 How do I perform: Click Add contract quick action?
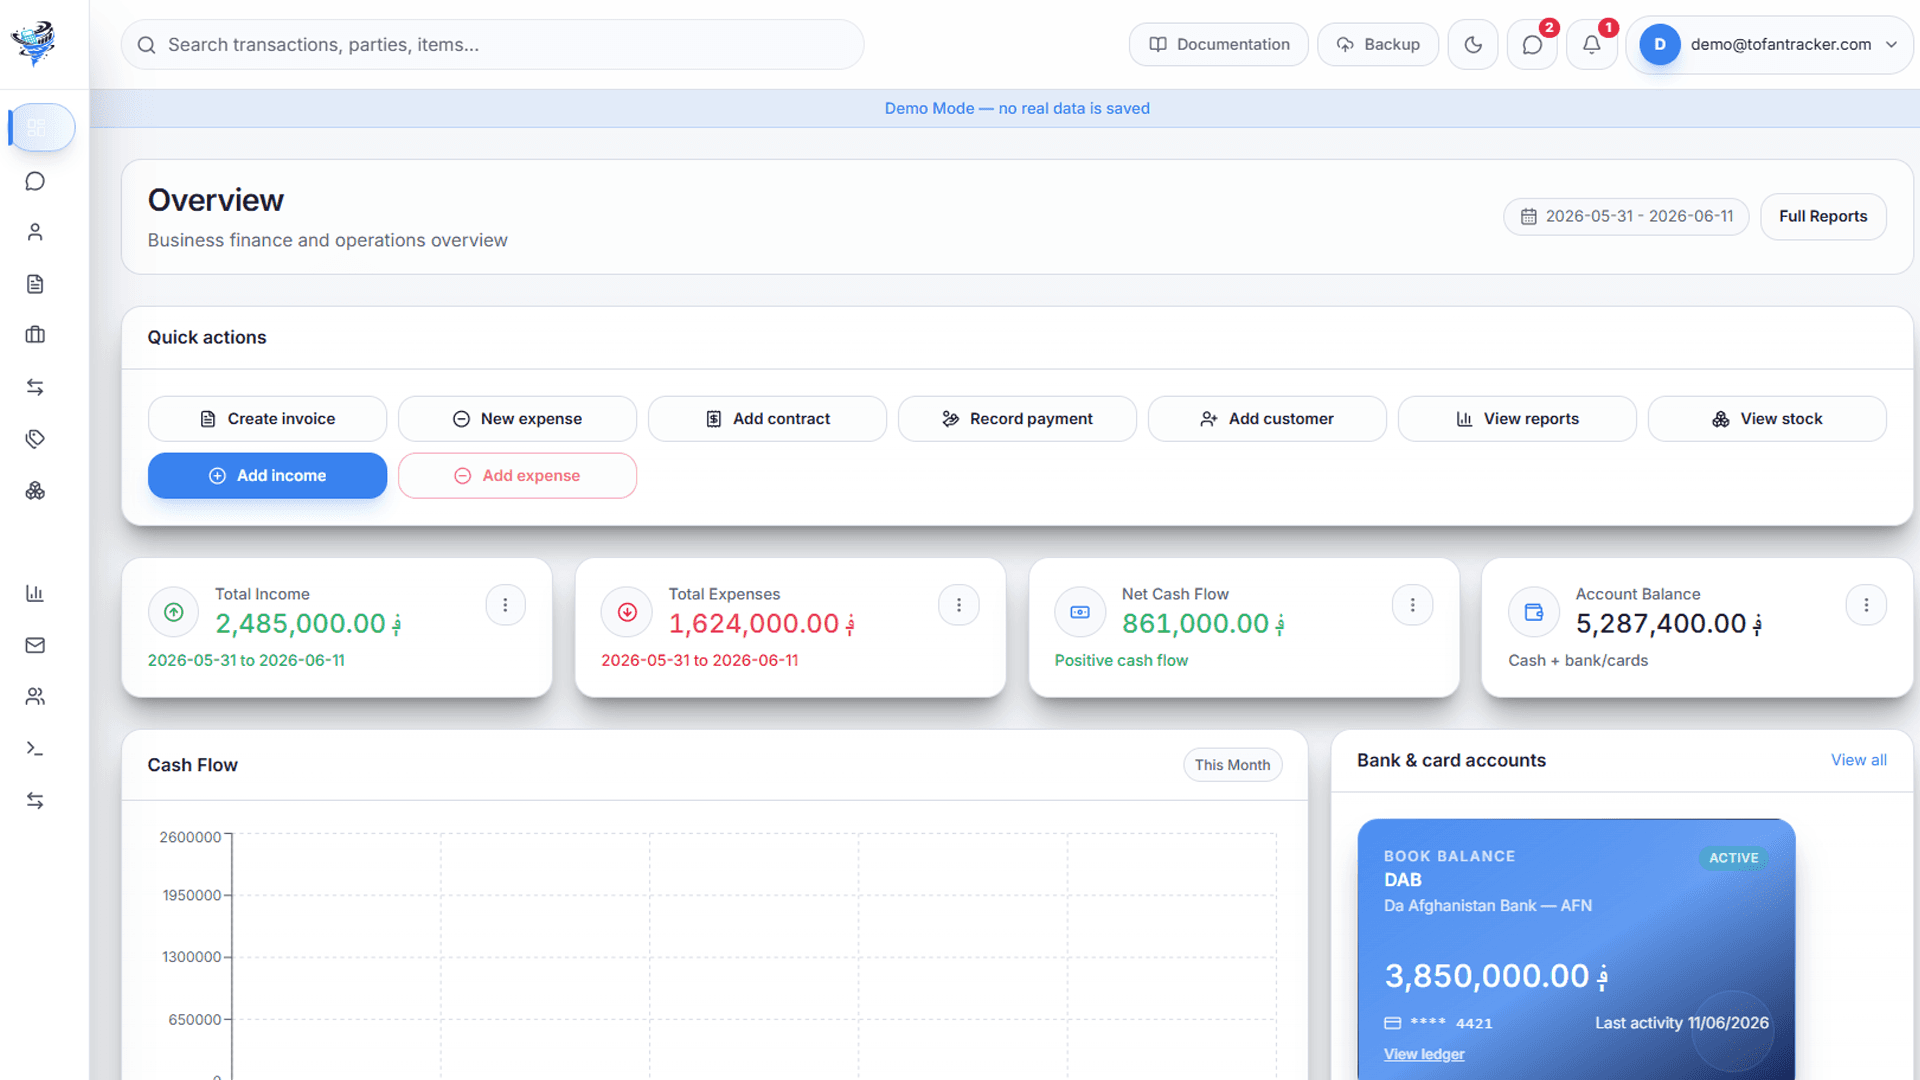pos(767,419)
